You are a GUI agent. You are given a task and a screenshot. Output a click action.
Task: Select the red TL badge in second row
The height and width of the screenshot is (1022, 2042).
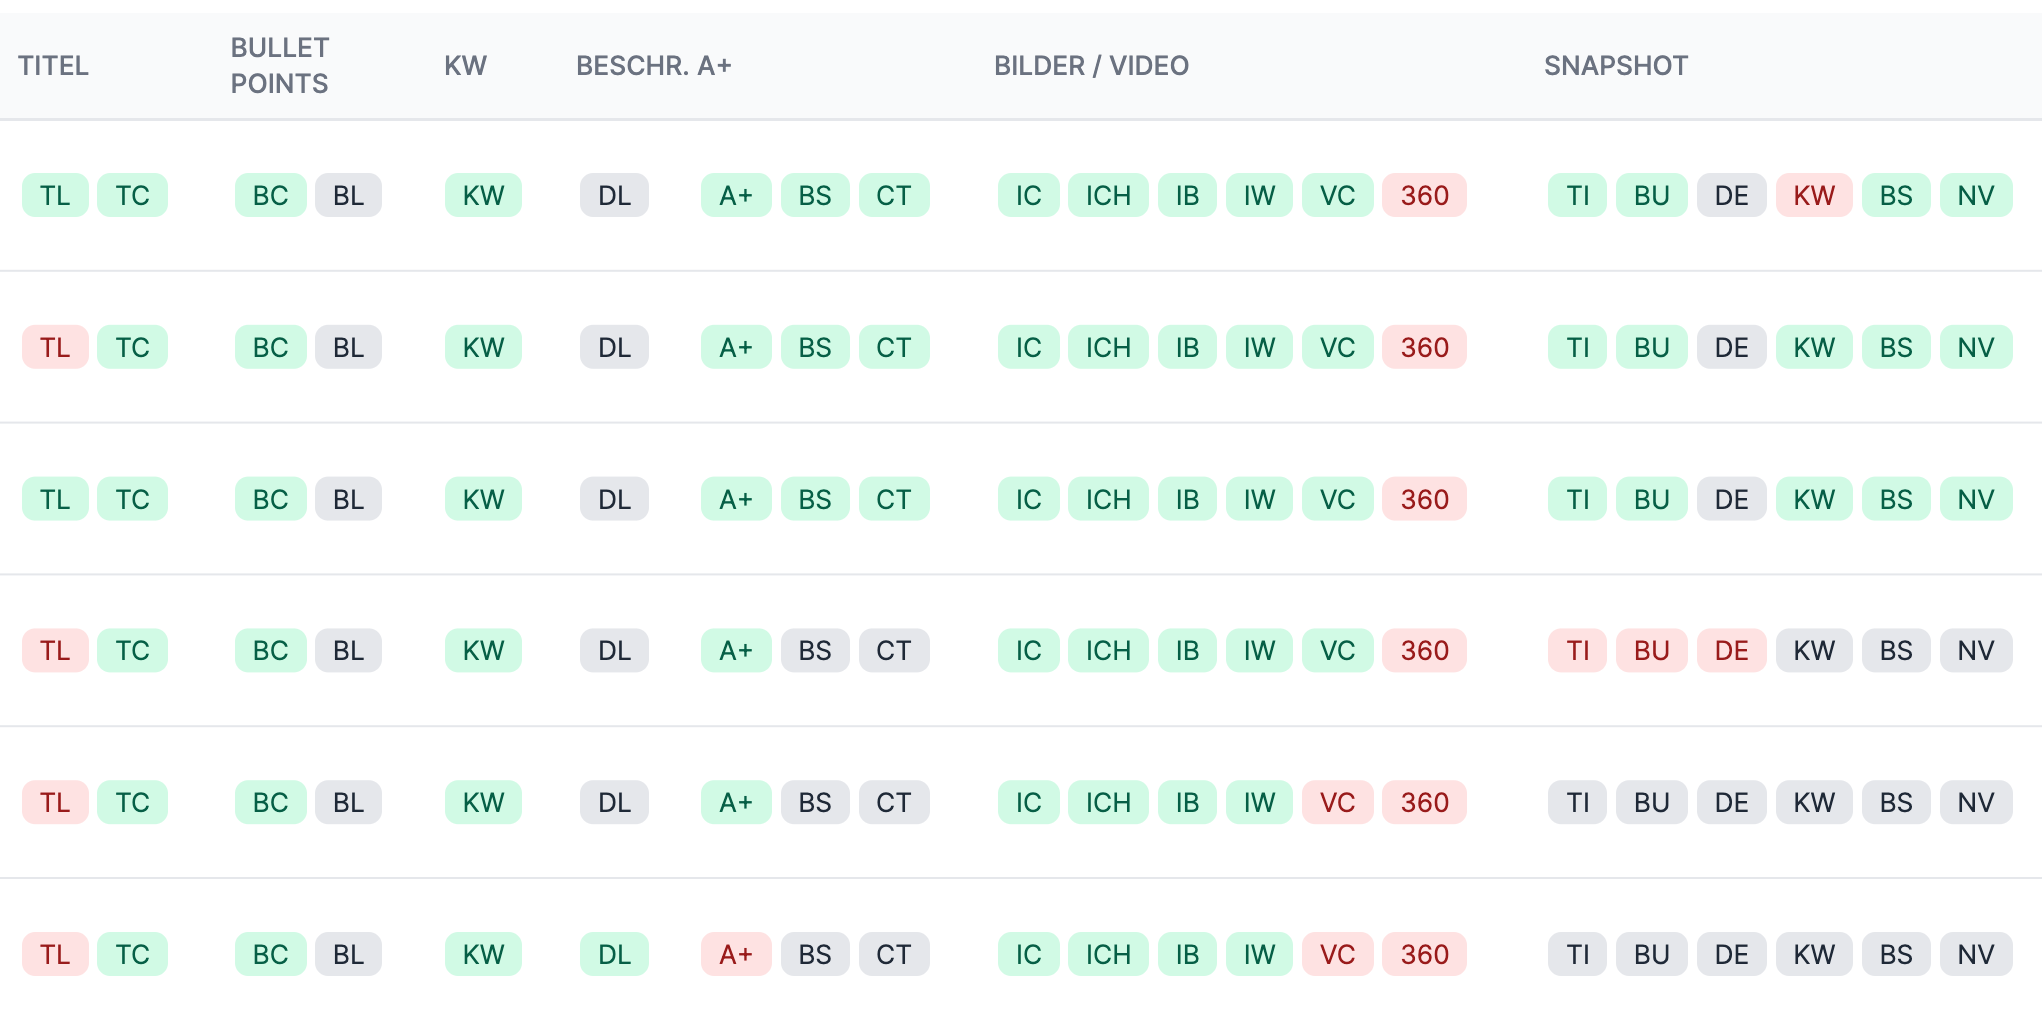pyautogui.click(x=55, y=348)
